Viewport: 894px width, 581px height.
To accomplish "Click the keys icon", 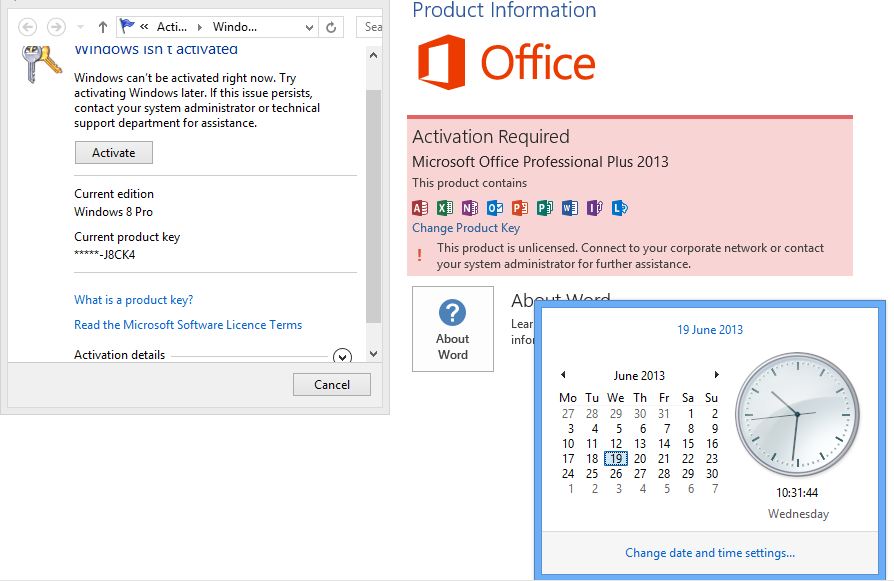I will point(40,64).
